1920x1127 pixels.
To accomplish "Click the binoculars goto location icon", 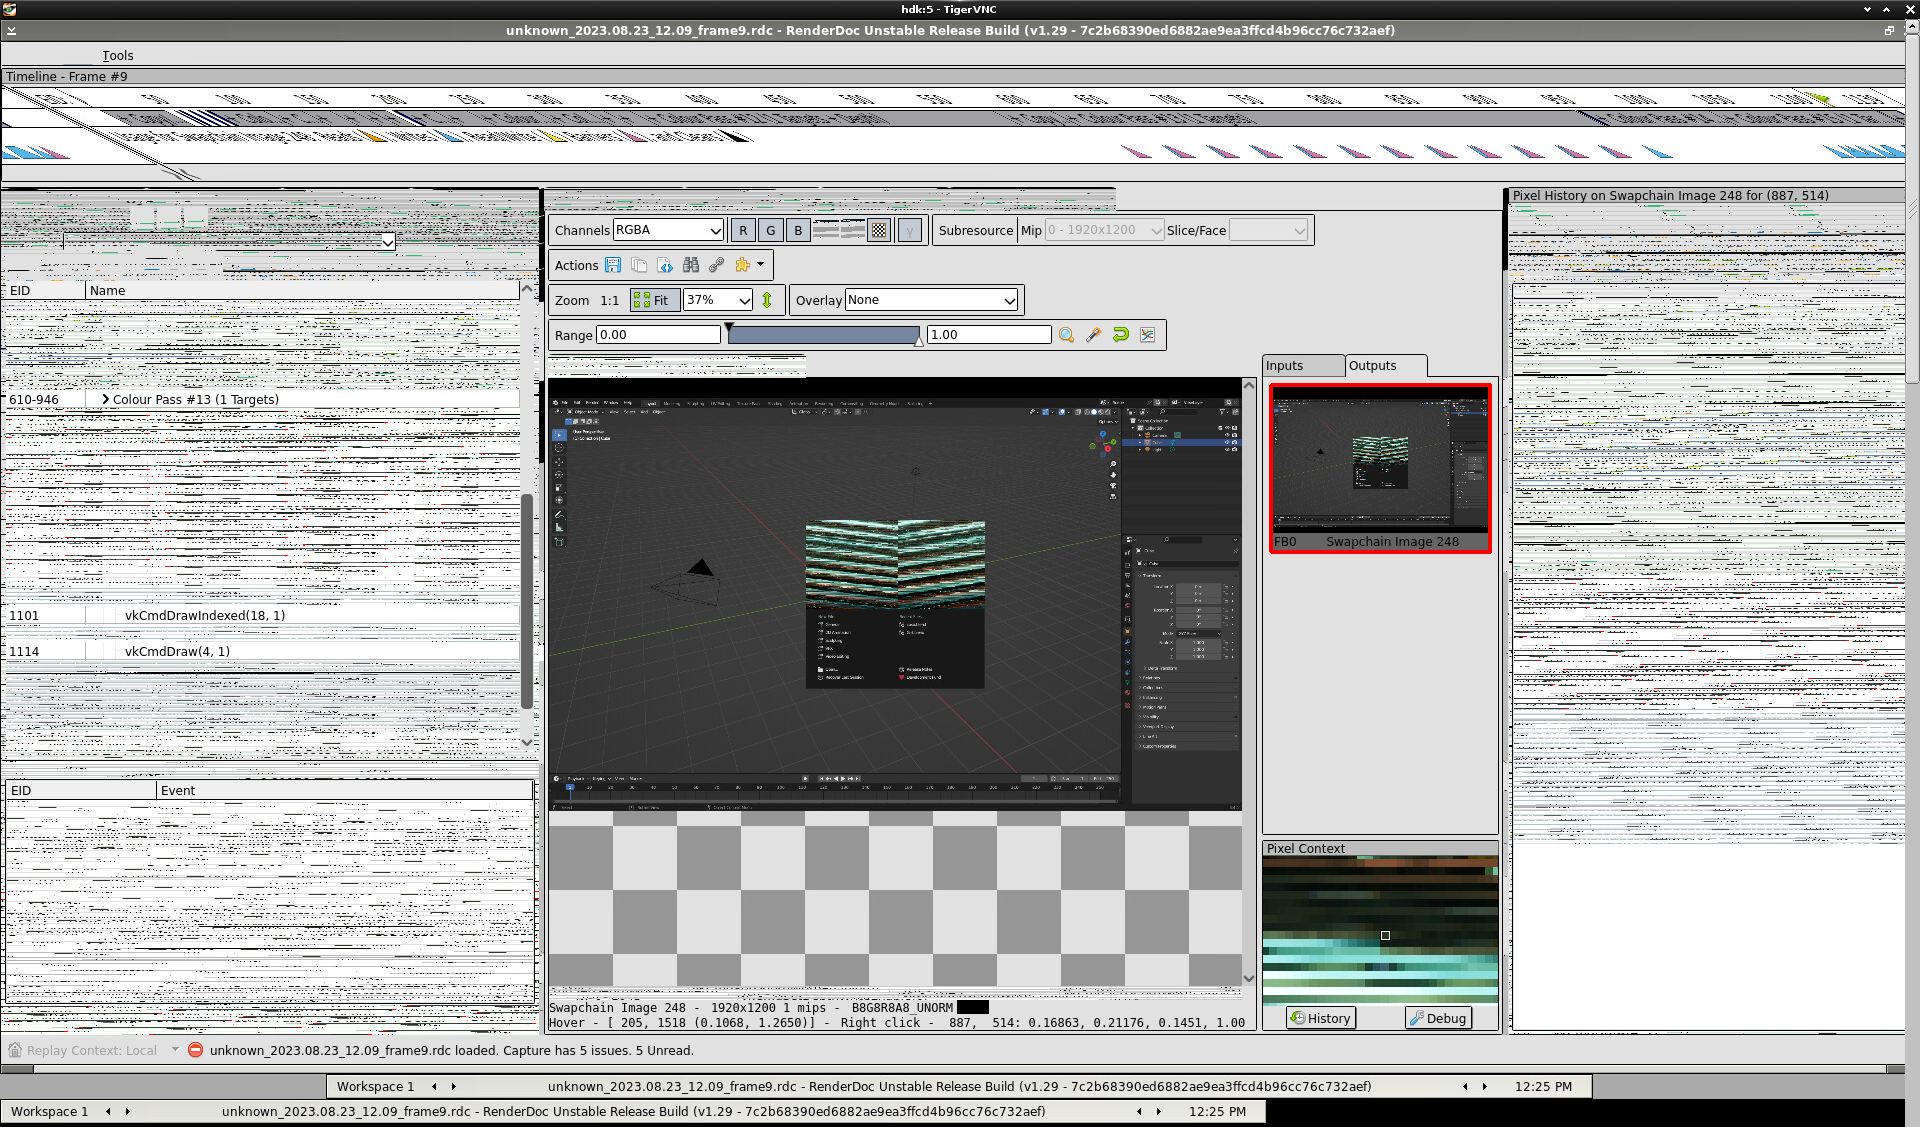I will 691,265.
